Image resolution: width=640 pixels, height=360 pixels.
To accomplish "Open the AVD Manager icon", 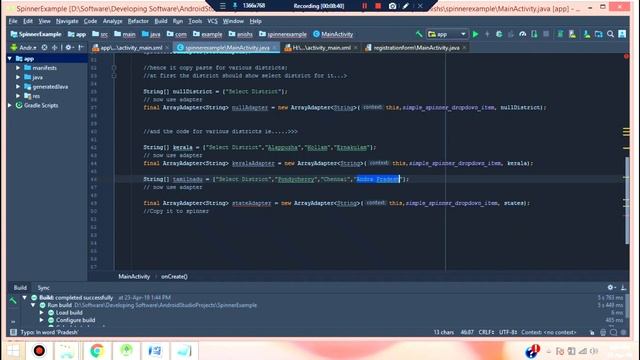I will tap(572, 34).
